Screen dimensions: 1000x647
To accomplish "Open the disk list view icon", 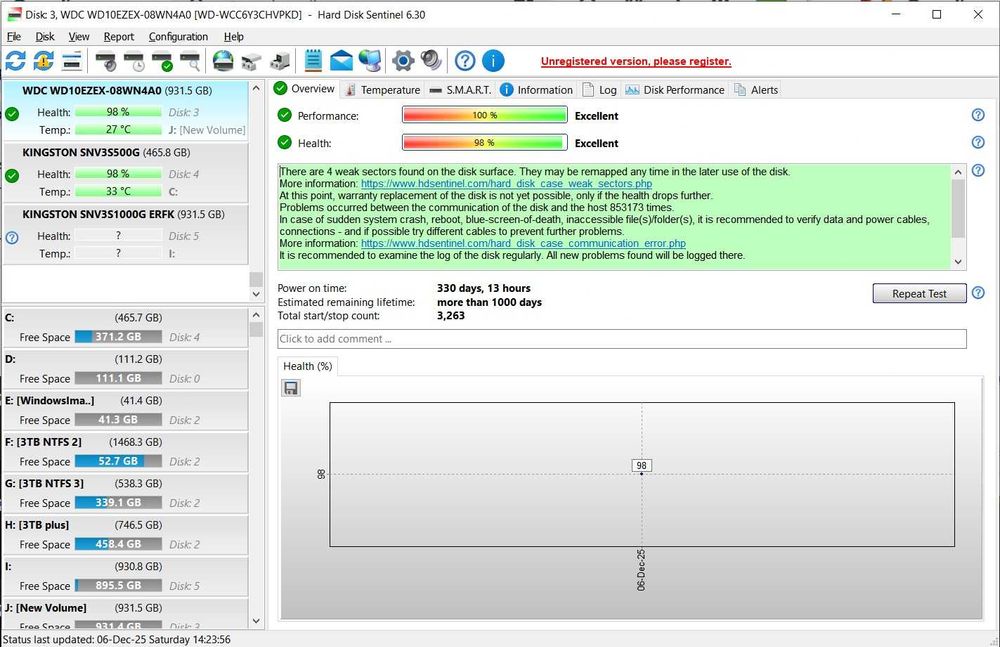I will [72, 61].
